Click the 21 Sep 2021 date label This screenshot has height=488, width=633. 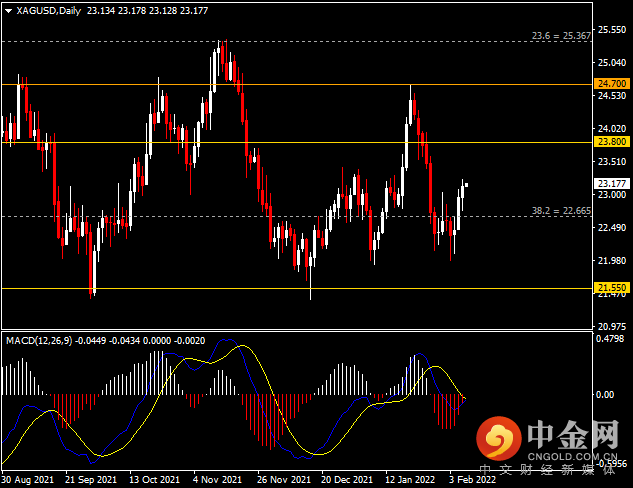pos(91,480)
